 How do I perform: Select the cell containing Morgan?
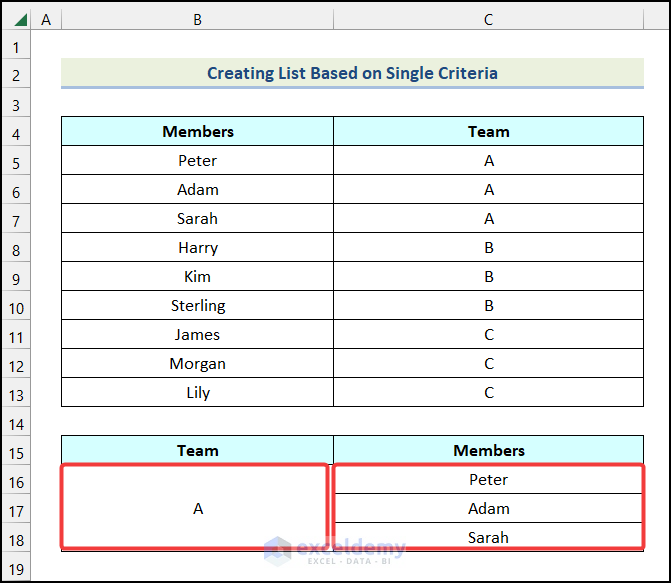197,364
